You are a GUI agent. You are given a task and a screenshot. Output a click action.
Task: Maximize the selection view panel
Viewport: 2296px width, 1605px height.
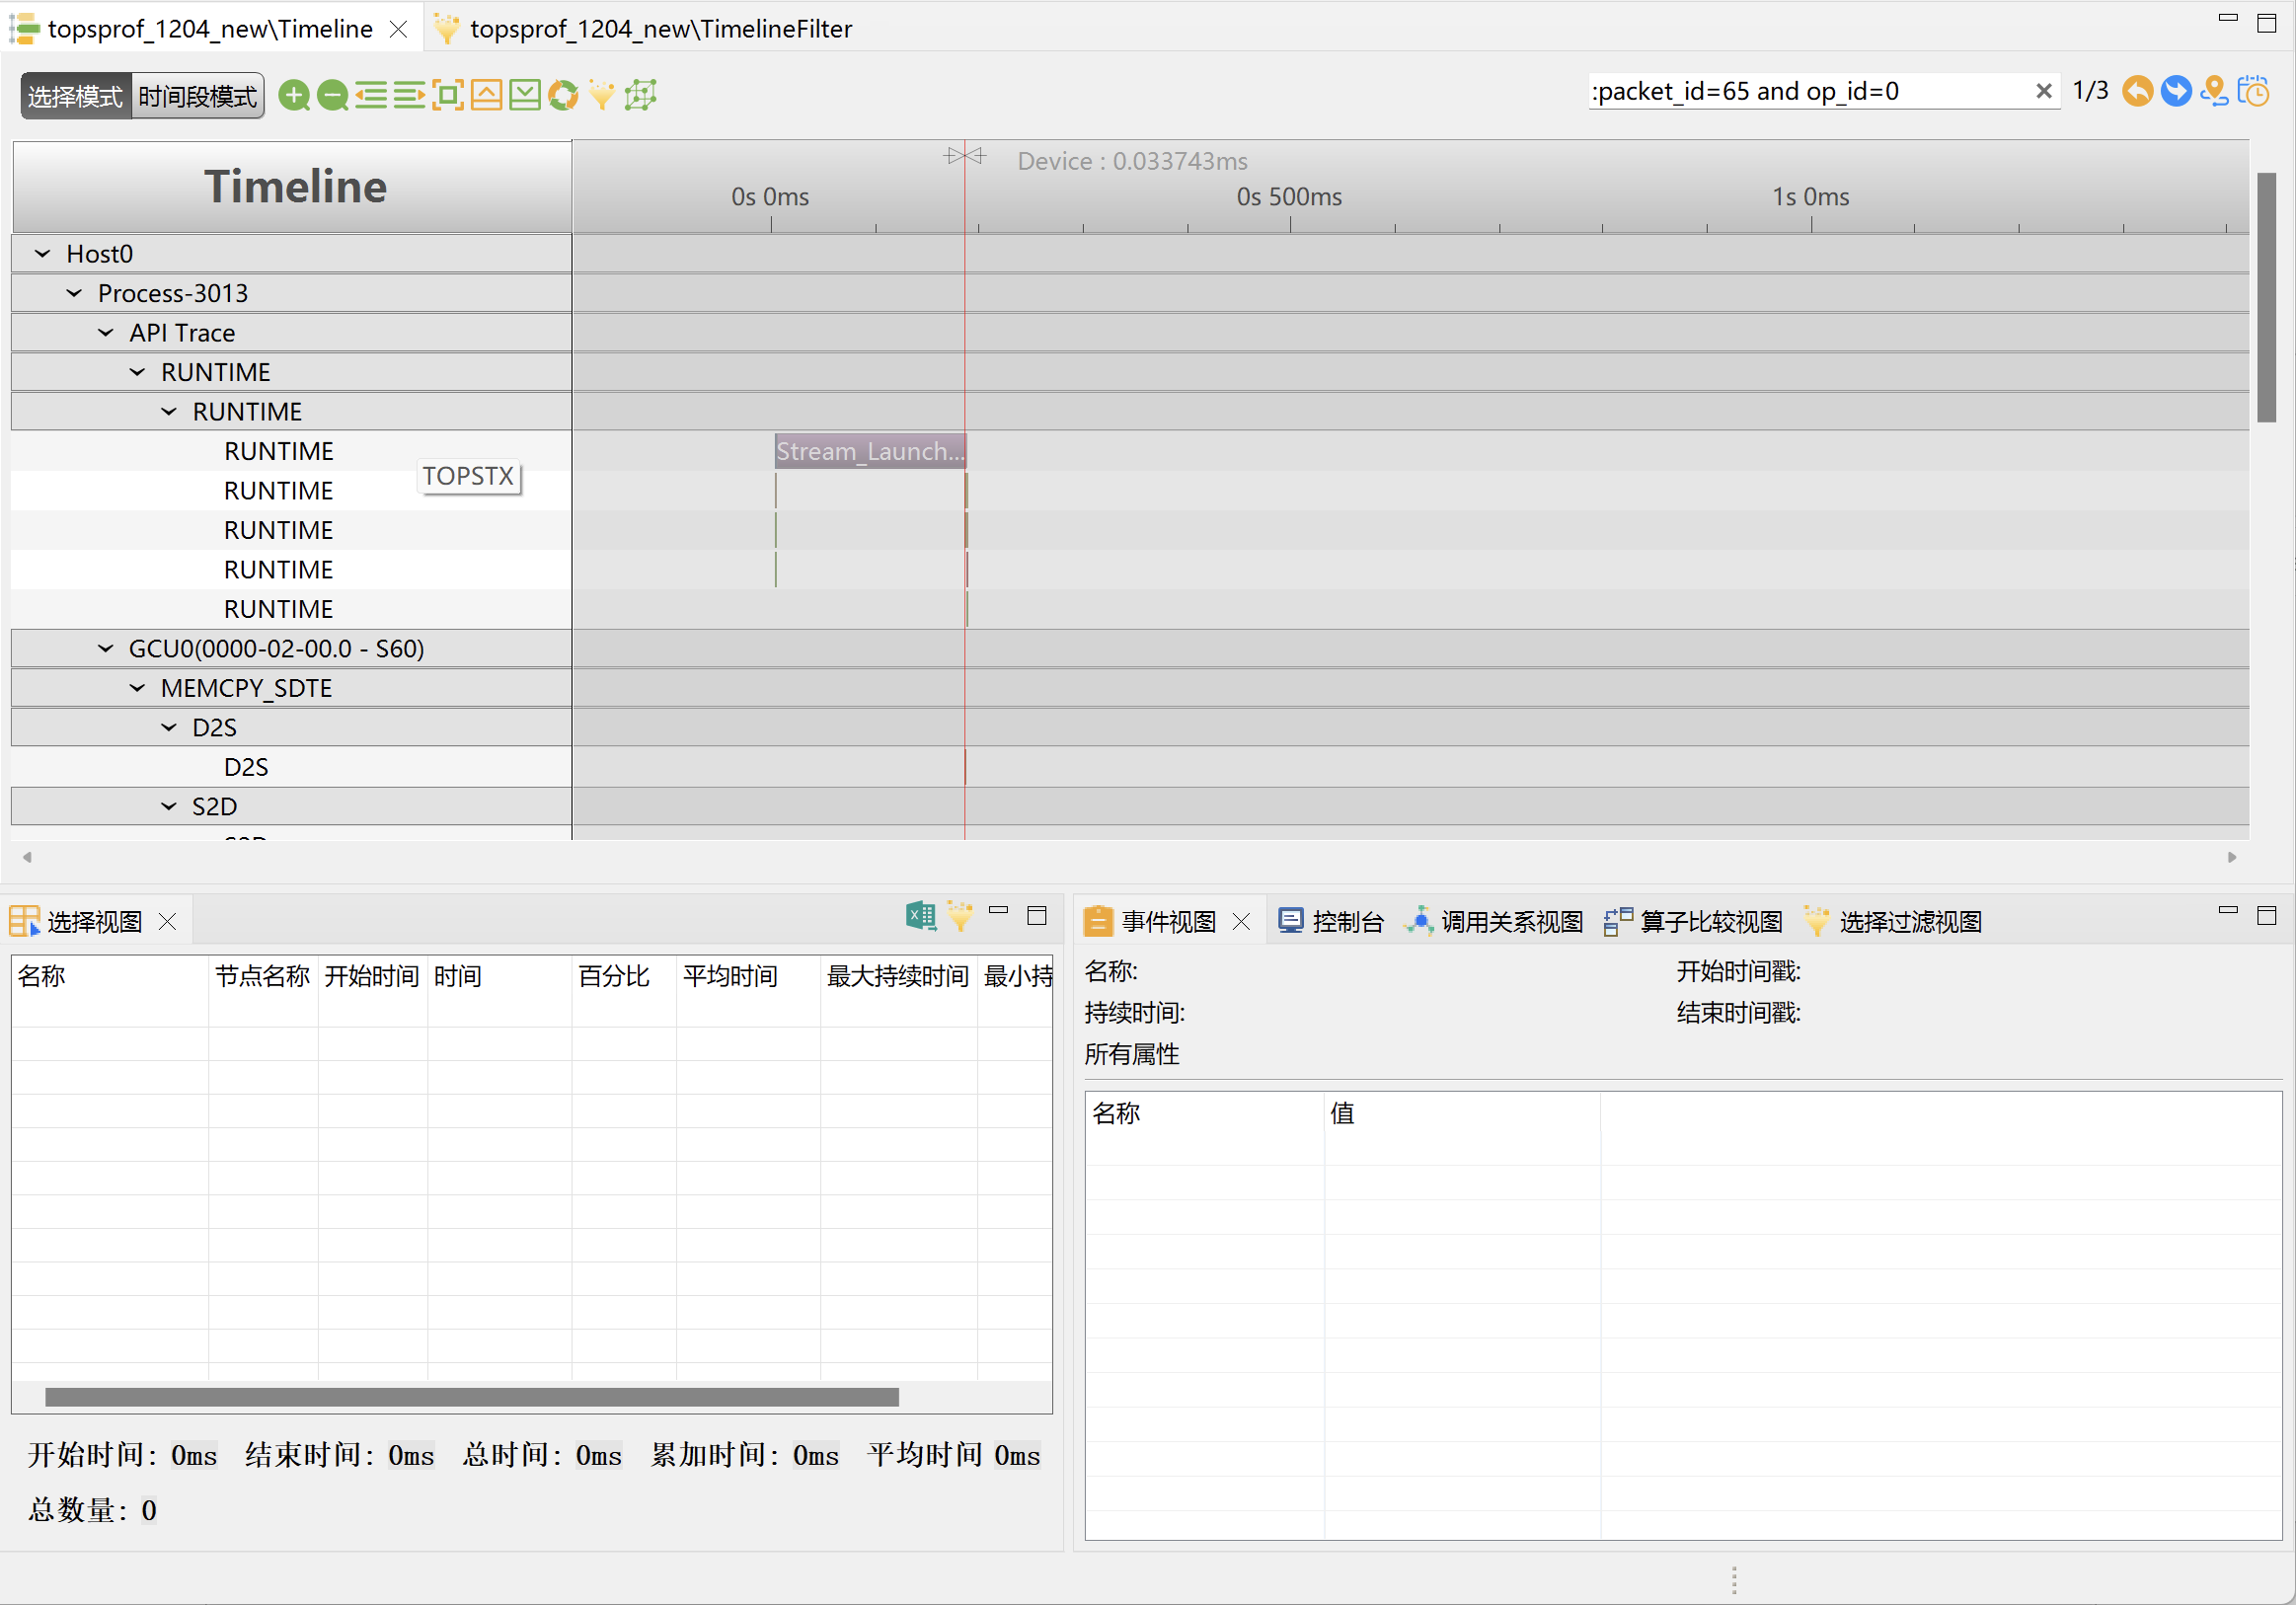1037,916
